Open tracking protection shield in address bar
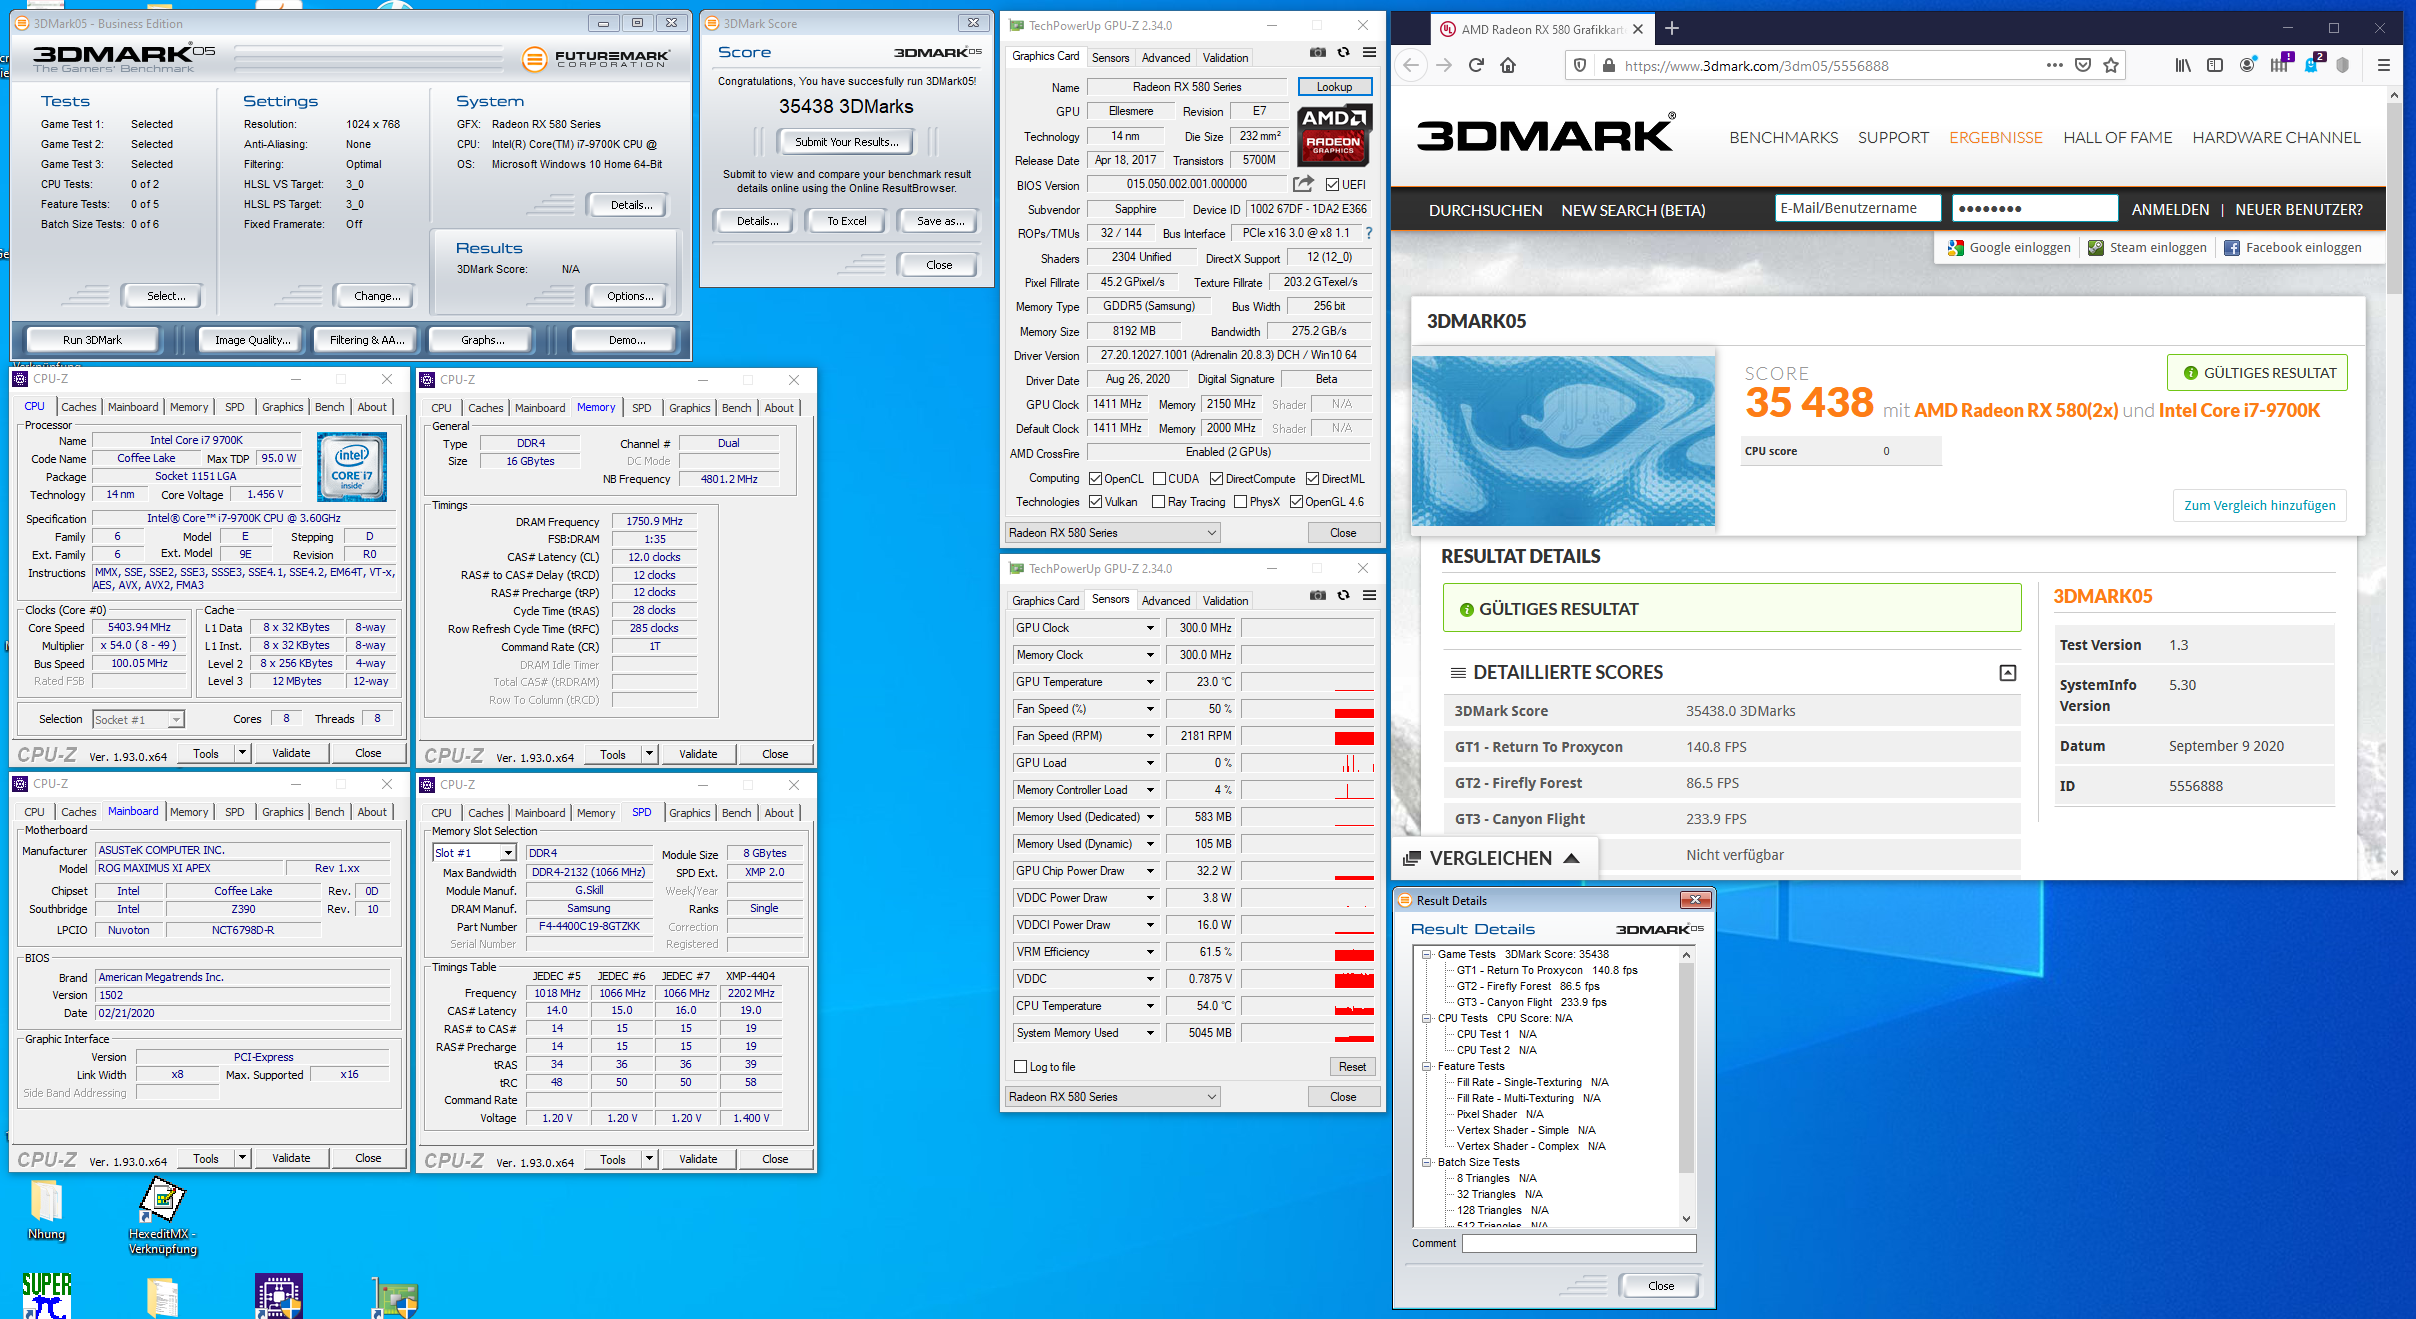Screen dimensions: 2416x1319 1580,66
